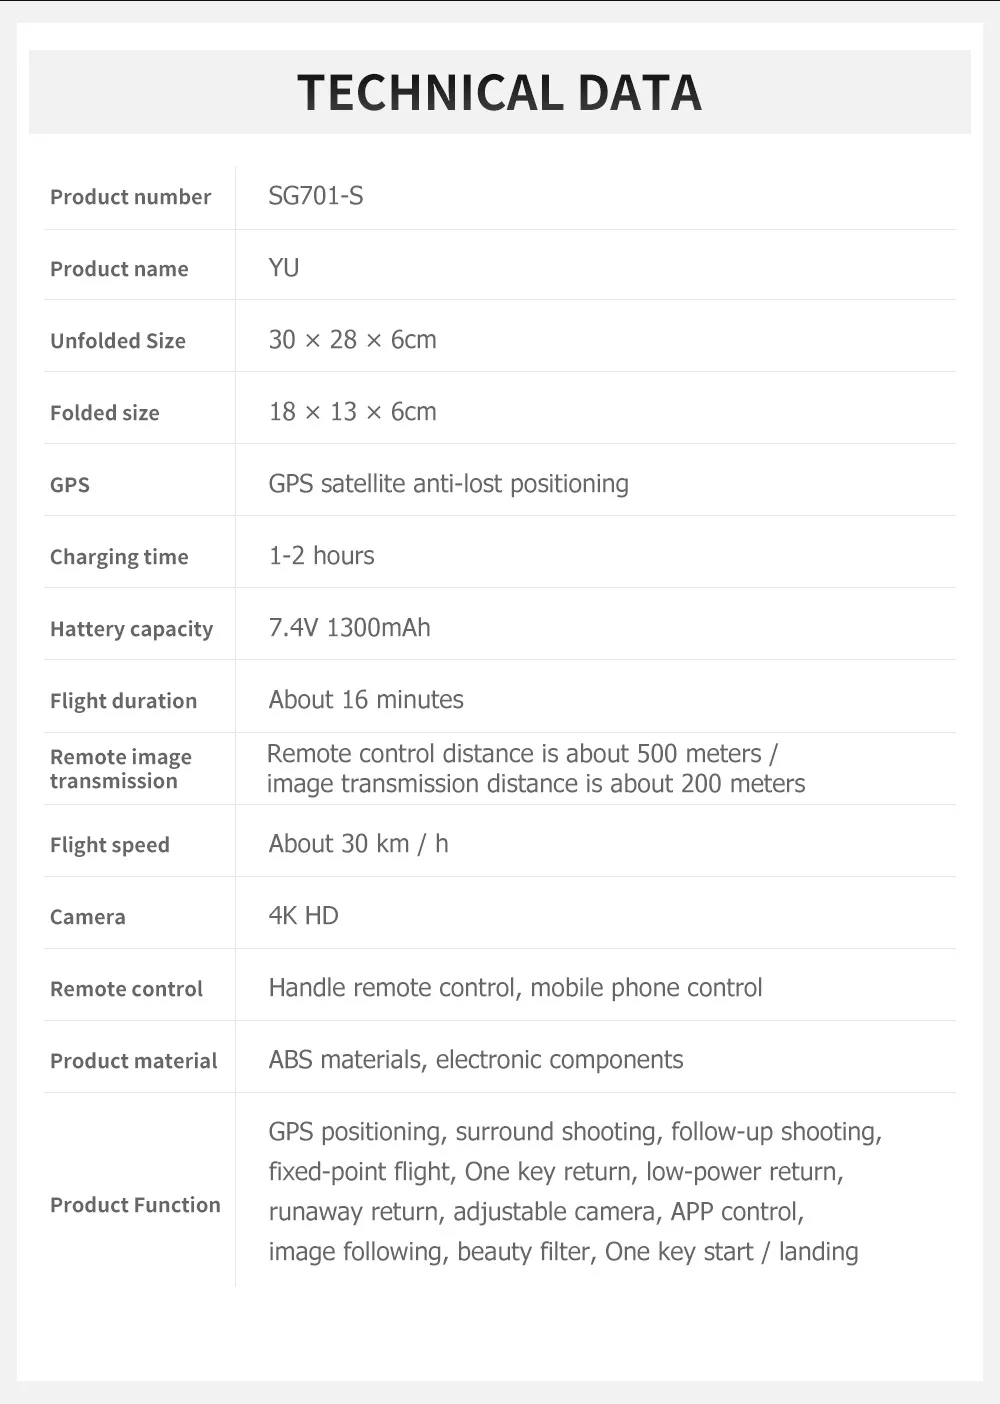
Task: Click the About 16 minutes value
Action: tap(366, 700)
